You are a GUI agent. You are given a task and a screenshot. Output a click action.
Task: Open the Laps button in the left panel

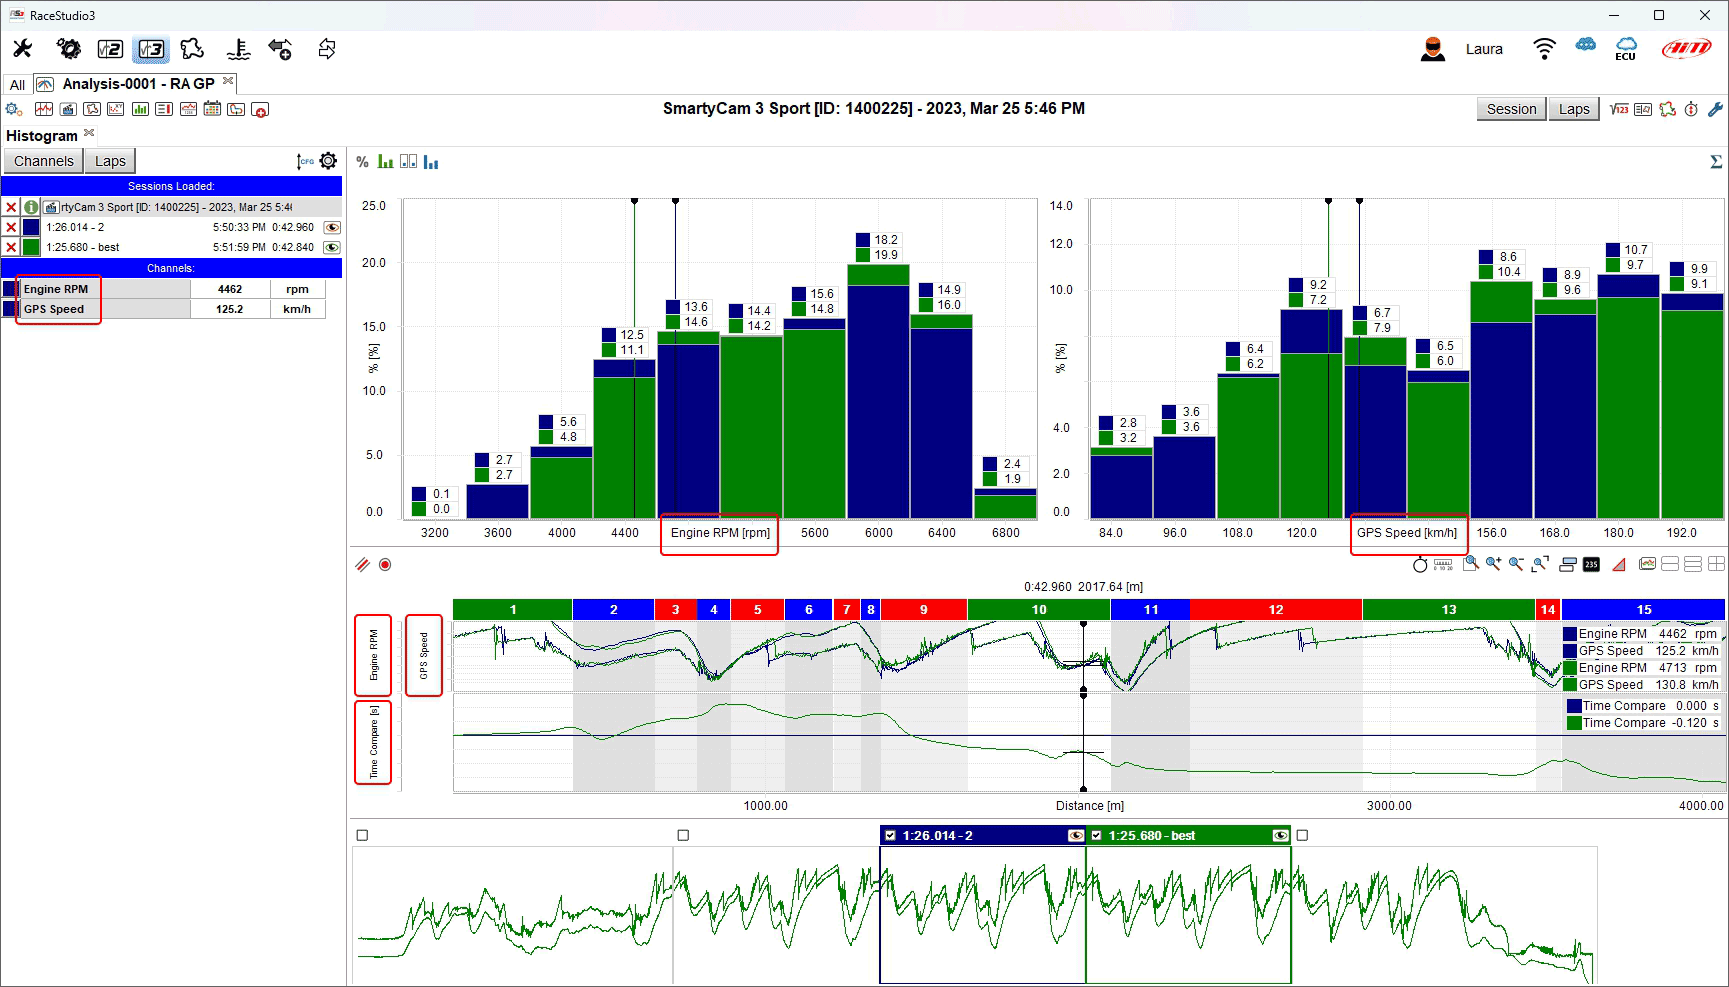pos(110,161)
